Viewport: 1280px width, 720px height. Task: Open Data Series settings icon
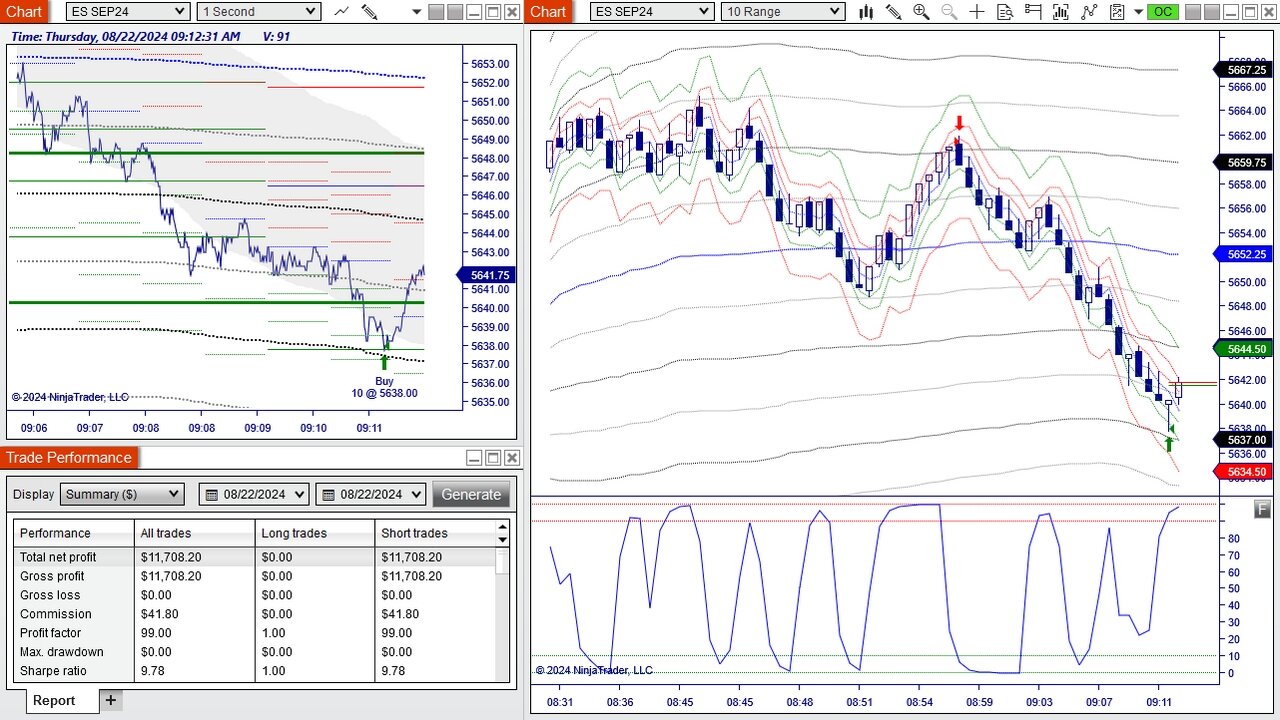(1061, 11)
